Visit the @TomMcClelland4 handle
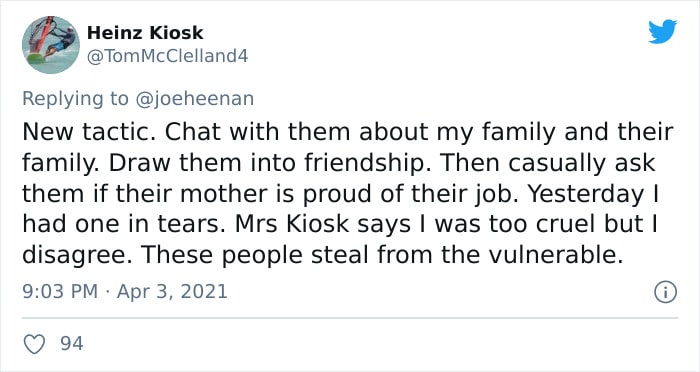 [167, 56]
